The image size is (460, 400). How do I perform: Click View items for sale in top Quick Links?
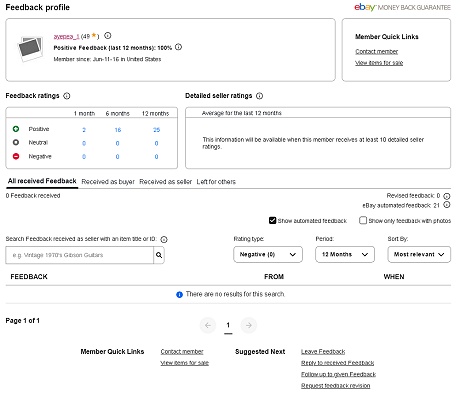point(379,63)
